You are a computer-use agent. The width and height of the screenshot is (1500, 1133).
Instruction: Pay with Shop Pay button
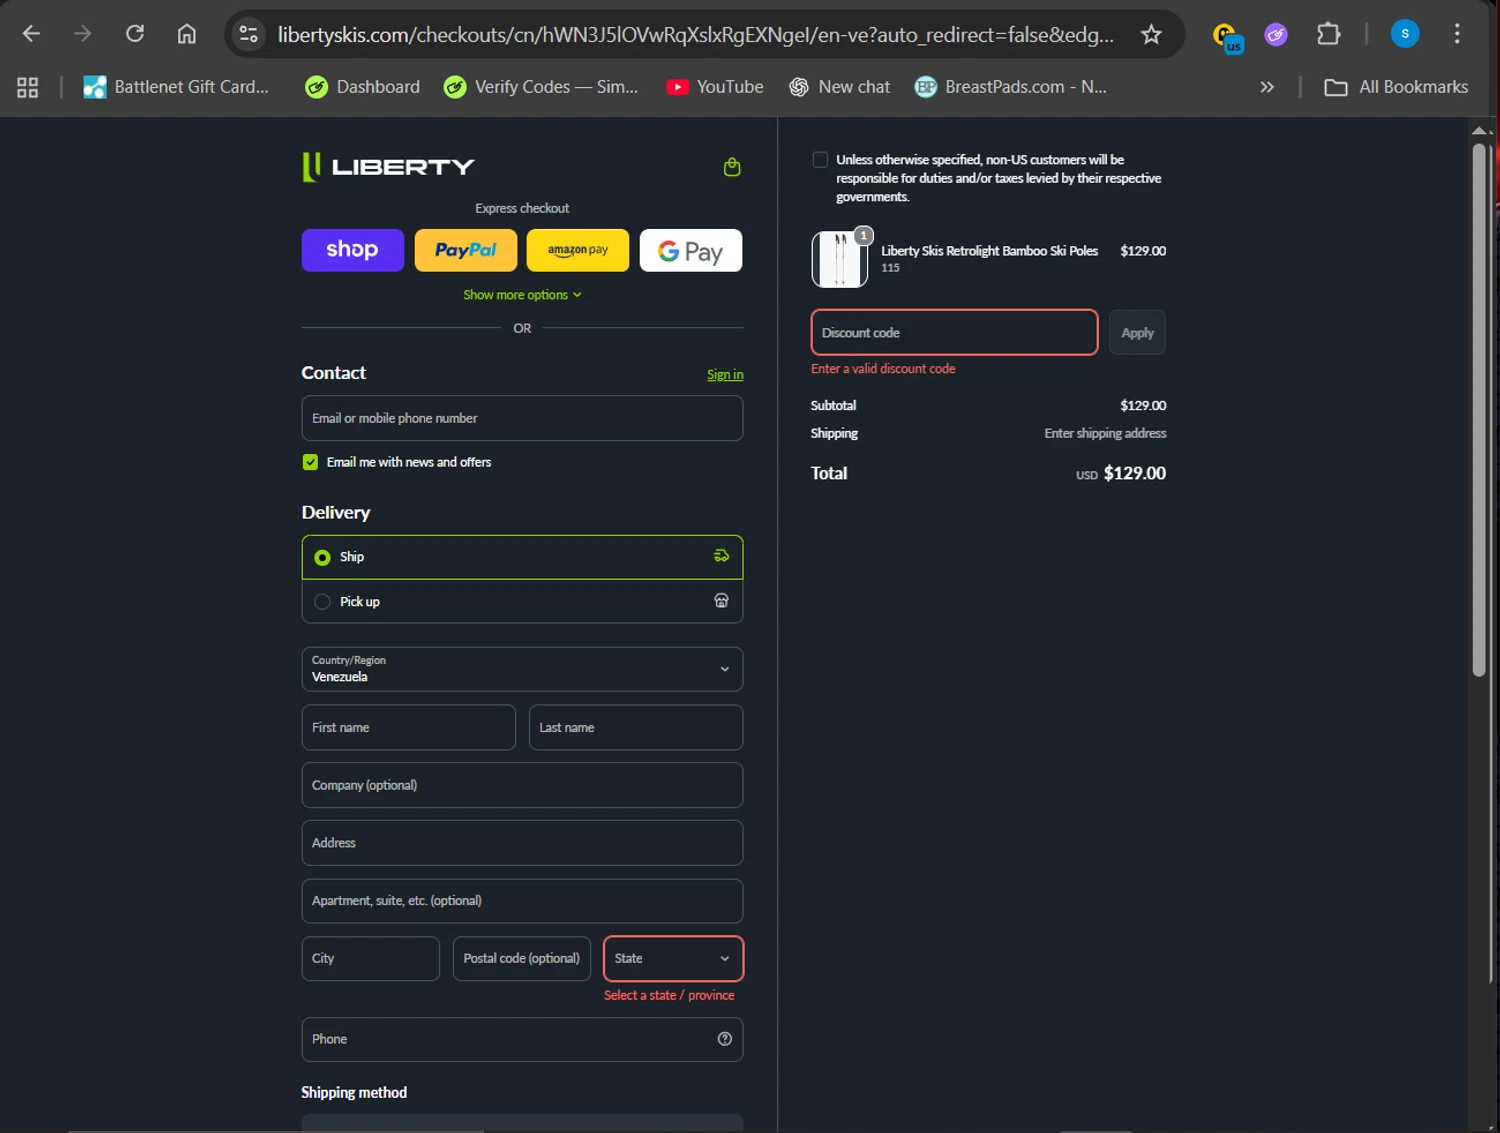353,250
